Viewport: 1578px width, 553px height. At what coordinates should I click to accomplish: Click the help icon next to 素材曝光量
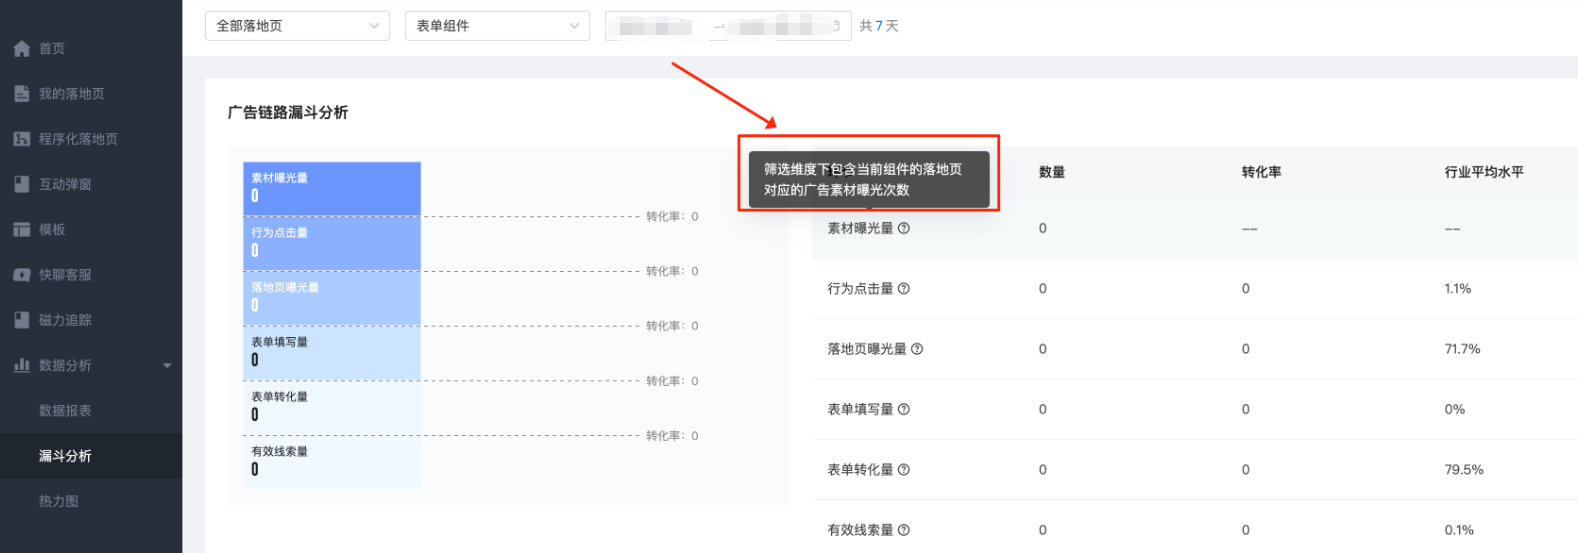pos(904,228)
